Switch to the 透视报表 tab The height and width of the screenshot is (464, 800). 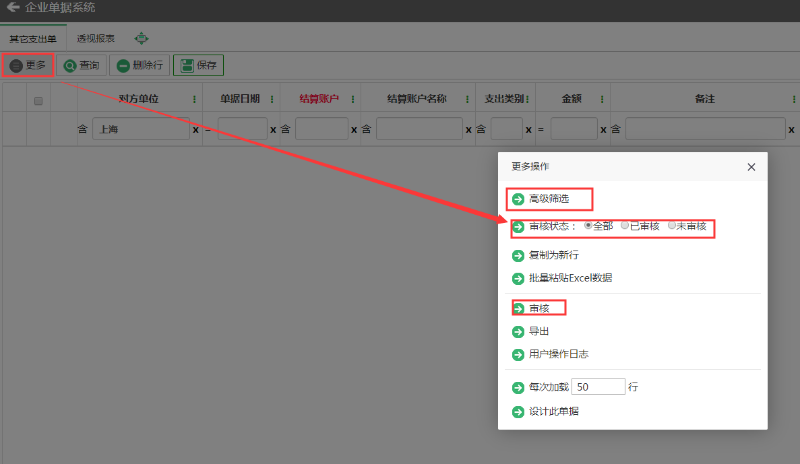tap(96, 38)
